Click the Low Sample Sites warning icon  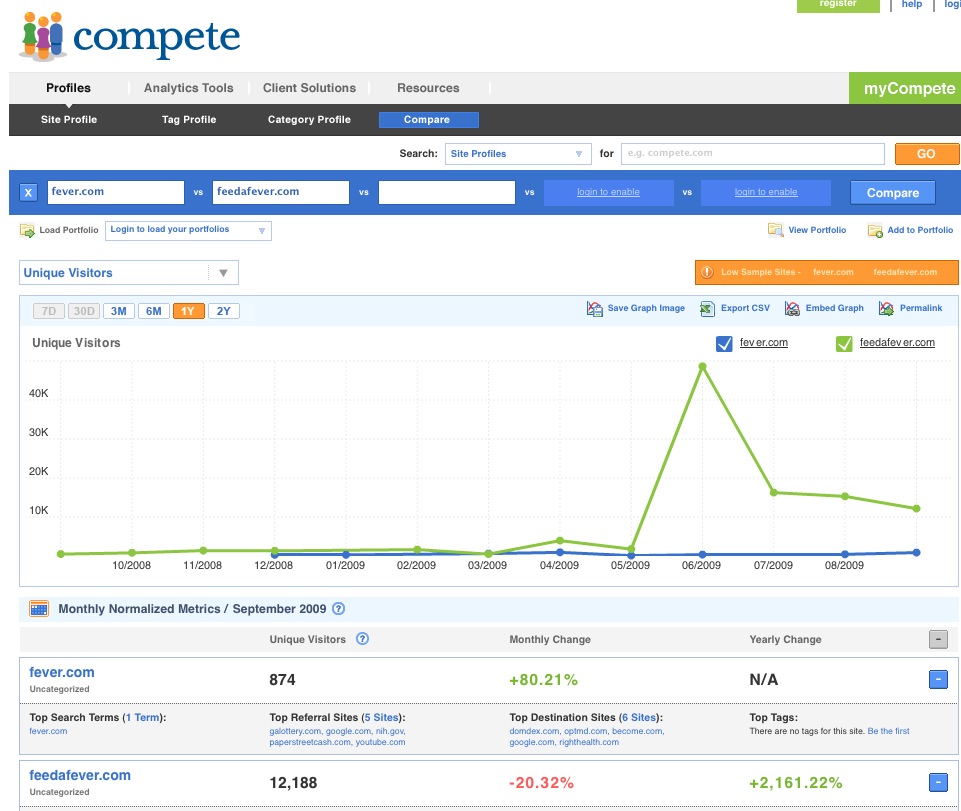tap(707, 272)
